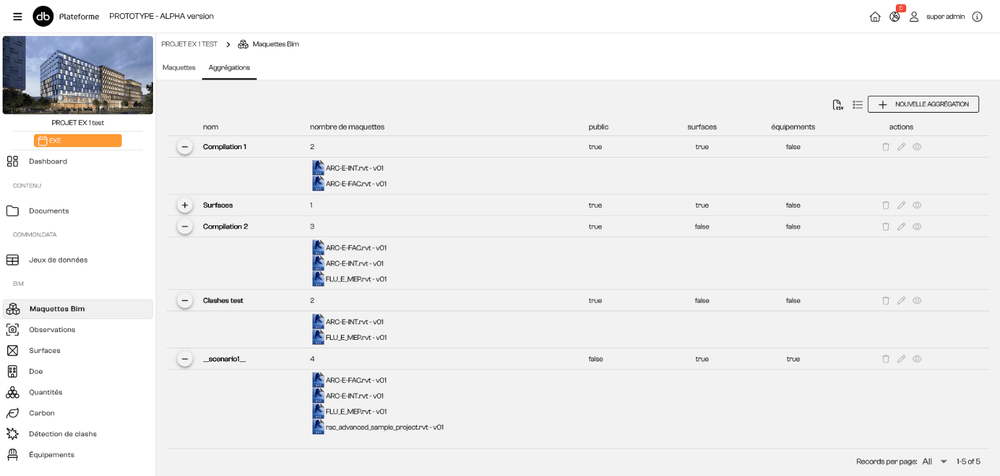The width and height of the screenshot is (1000, 476).
Task: Open notifications globe icon with badge
Action: tap(895, 17)
